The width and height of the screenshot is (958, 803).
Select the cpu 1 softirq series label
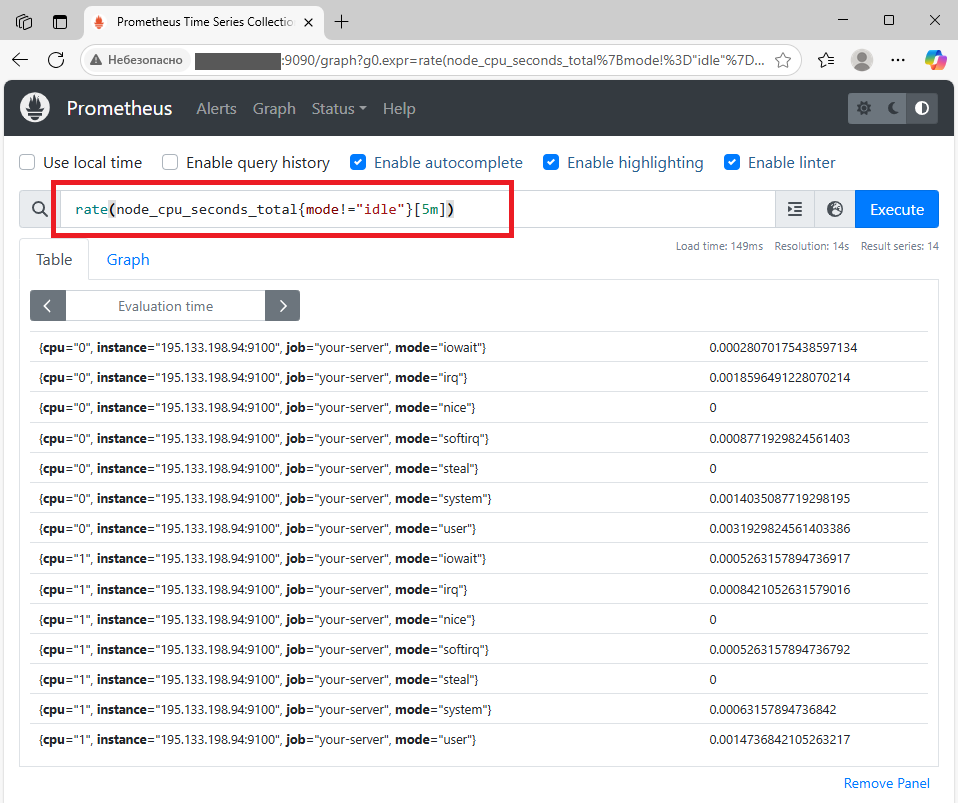click(x=264, y=650)
